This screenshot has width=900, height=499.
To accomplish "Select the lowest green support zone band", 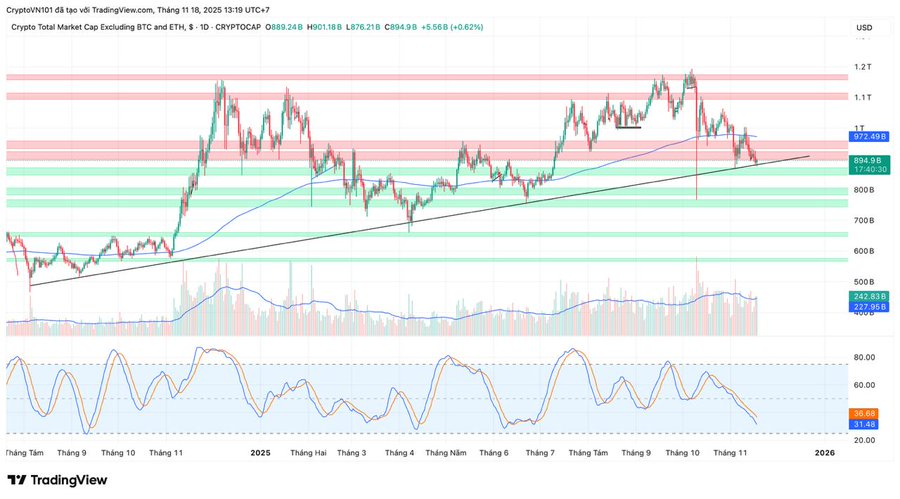I will pyautogui.click(x=400, y=259).
